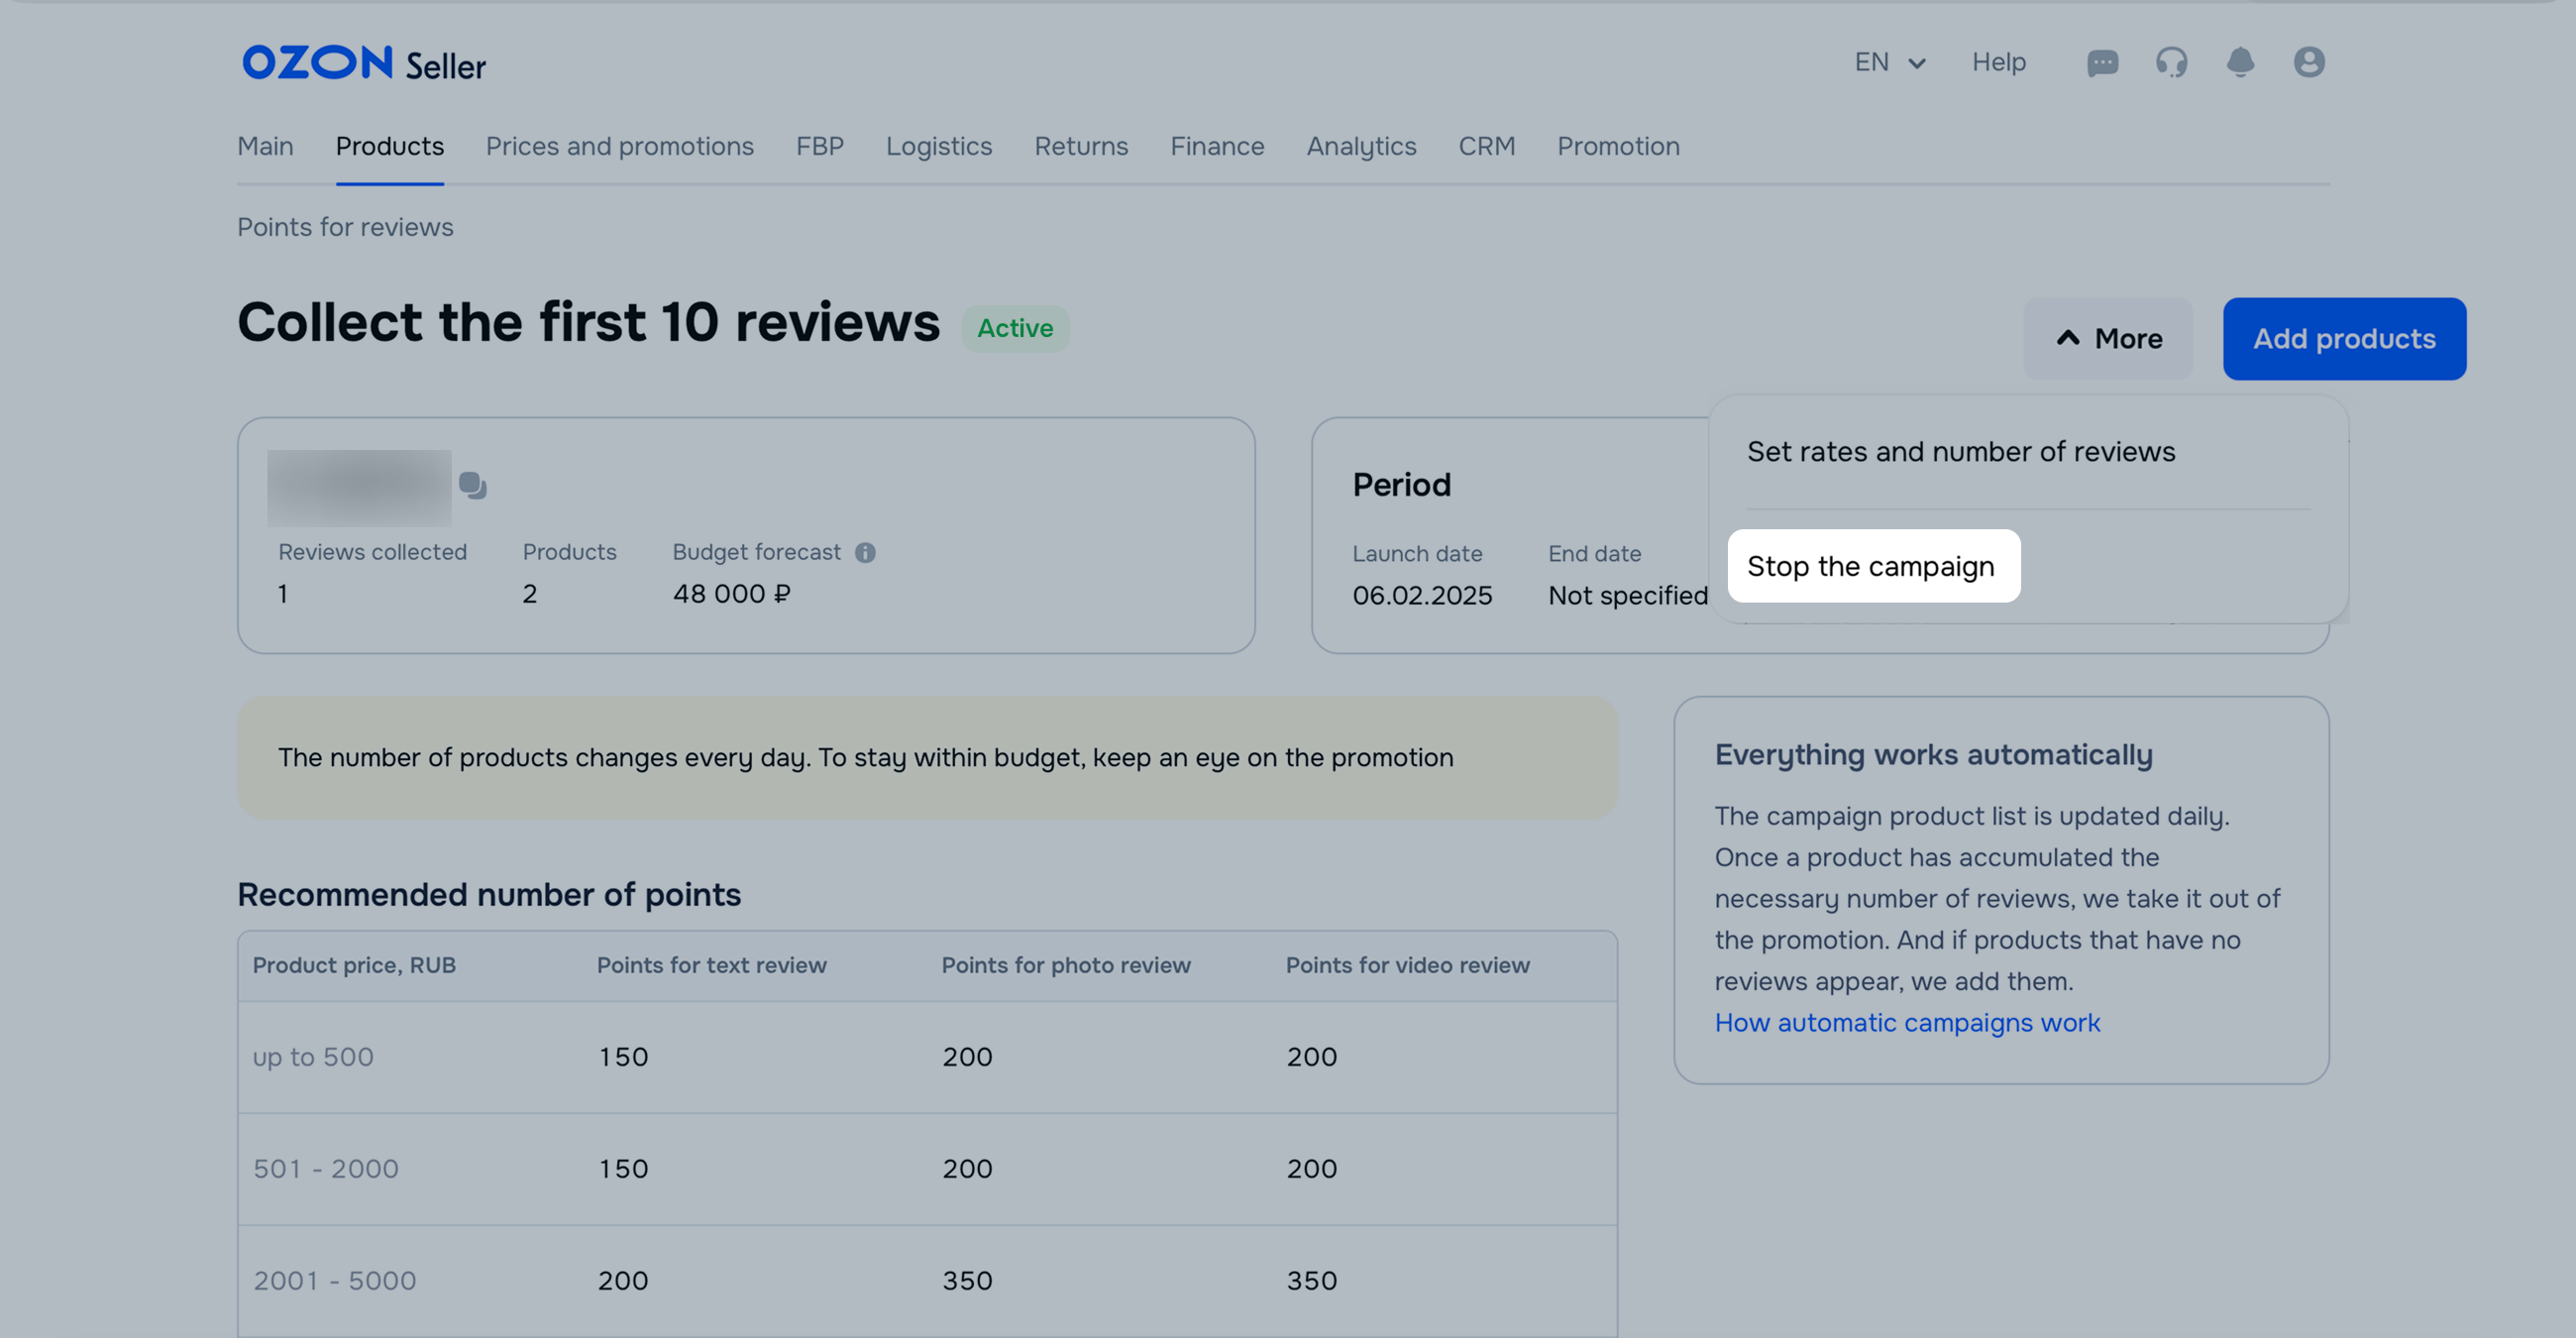Open How automatic campaigns work link
2576x1338 pixels.
(x=1906, y=1023)
